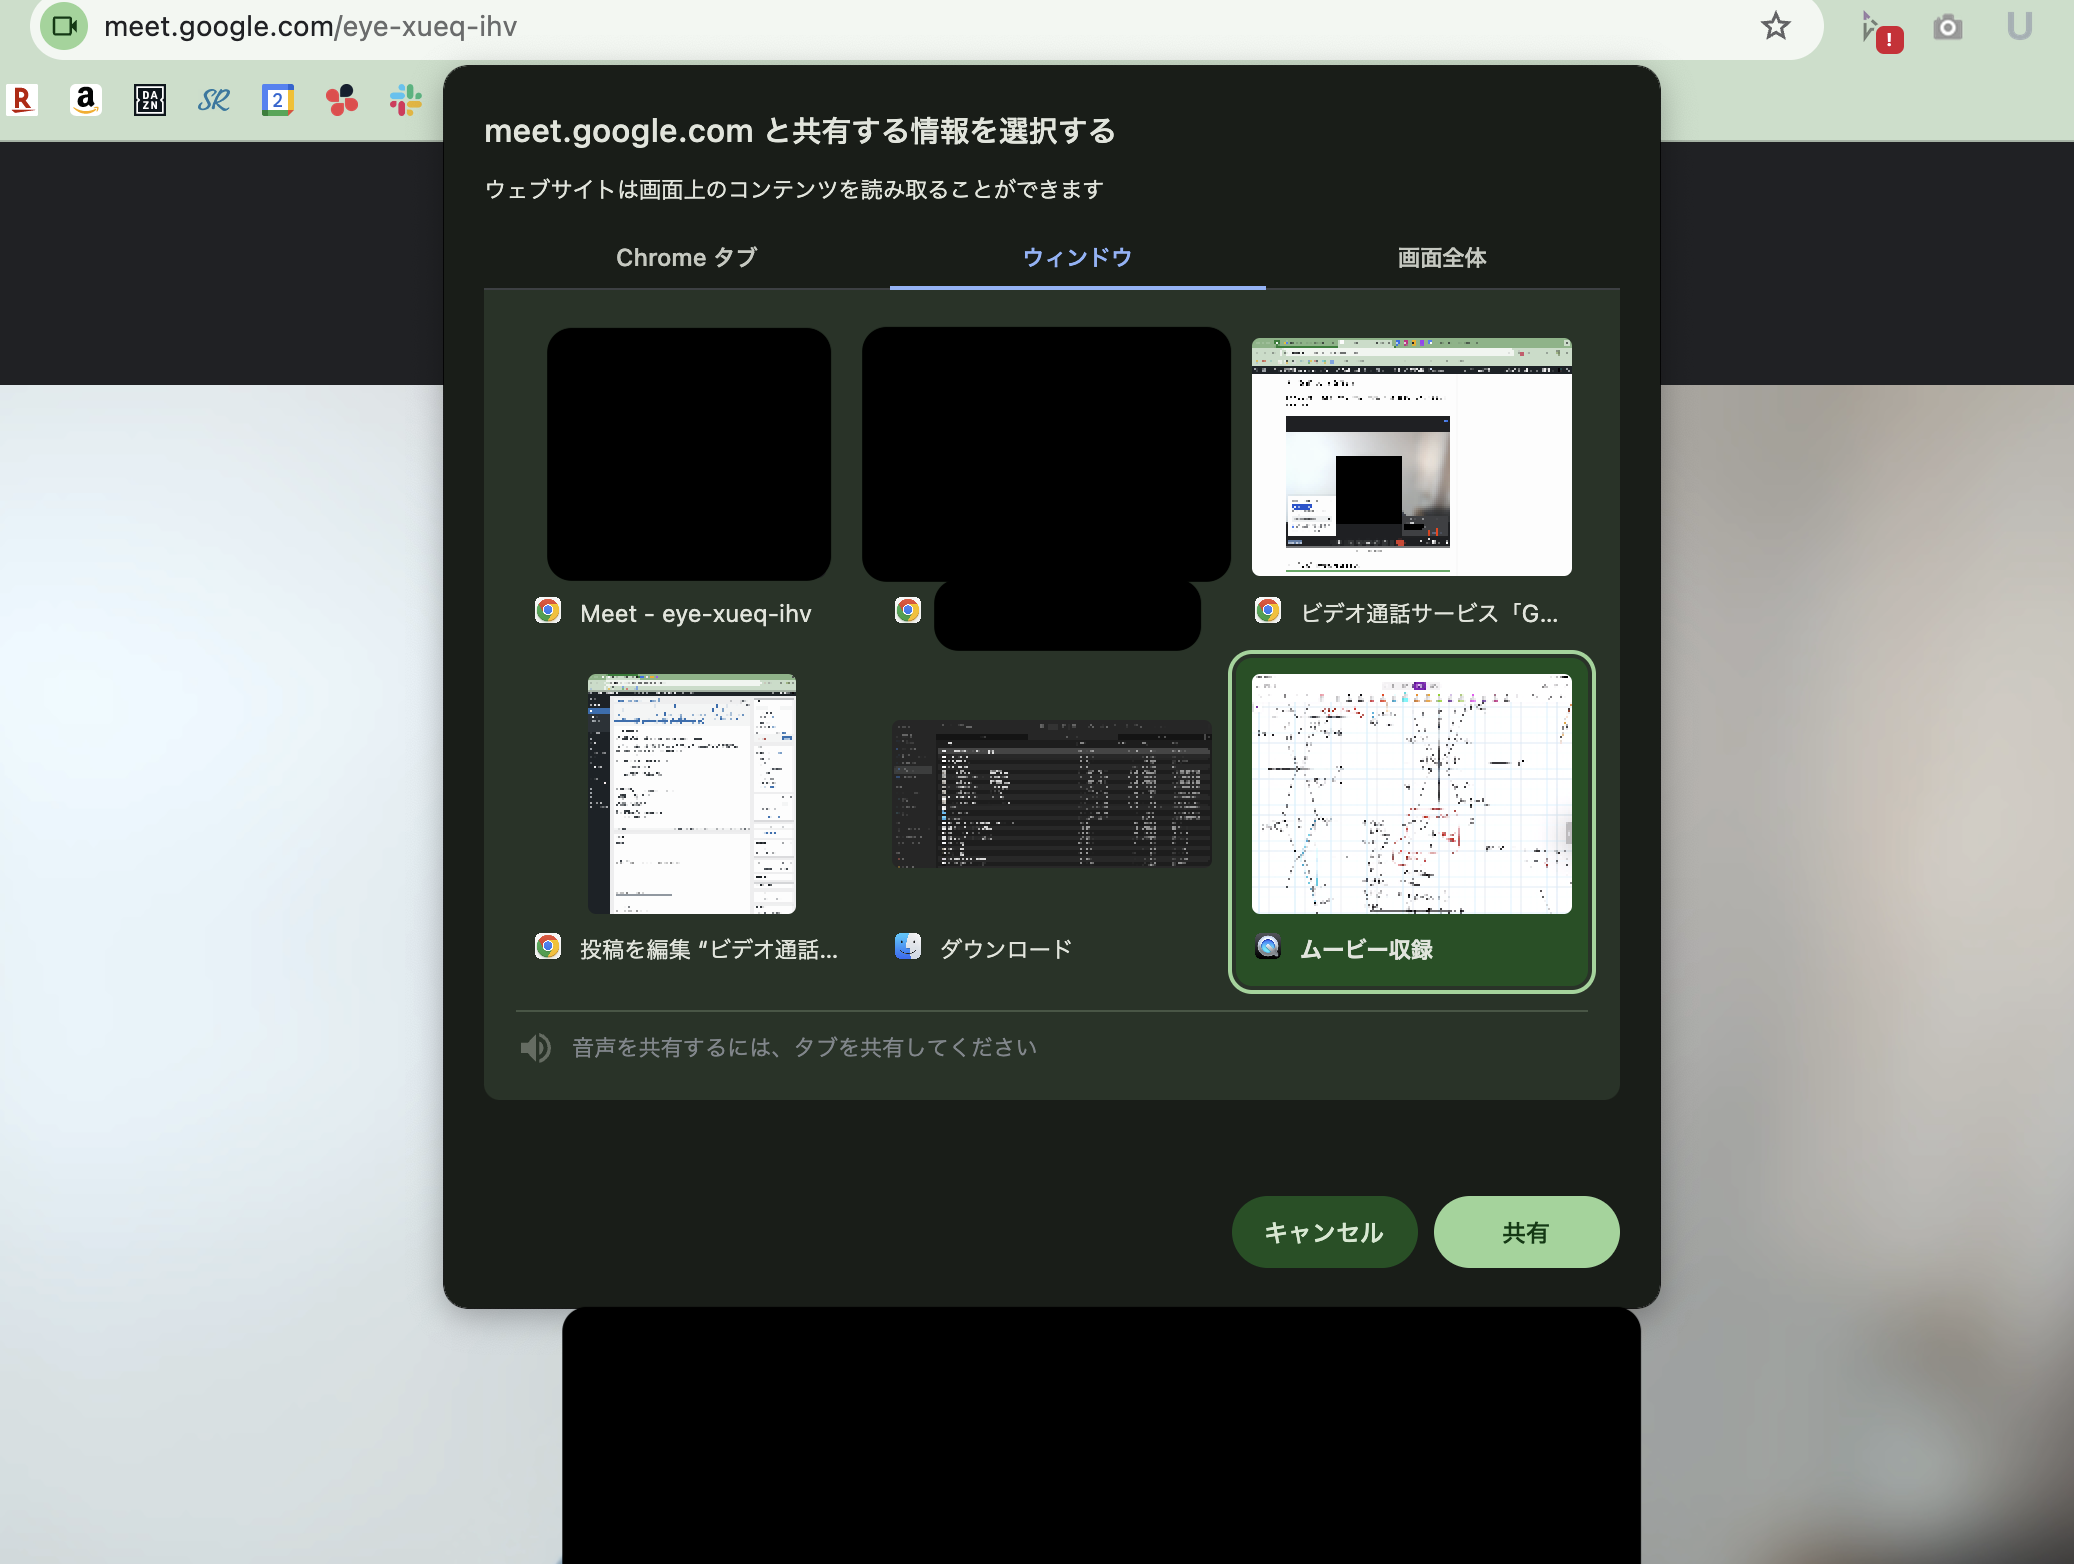Click the ムービー収録 label
The width and height of the screenshot is (2074, 1564).
click(1366, 950)
